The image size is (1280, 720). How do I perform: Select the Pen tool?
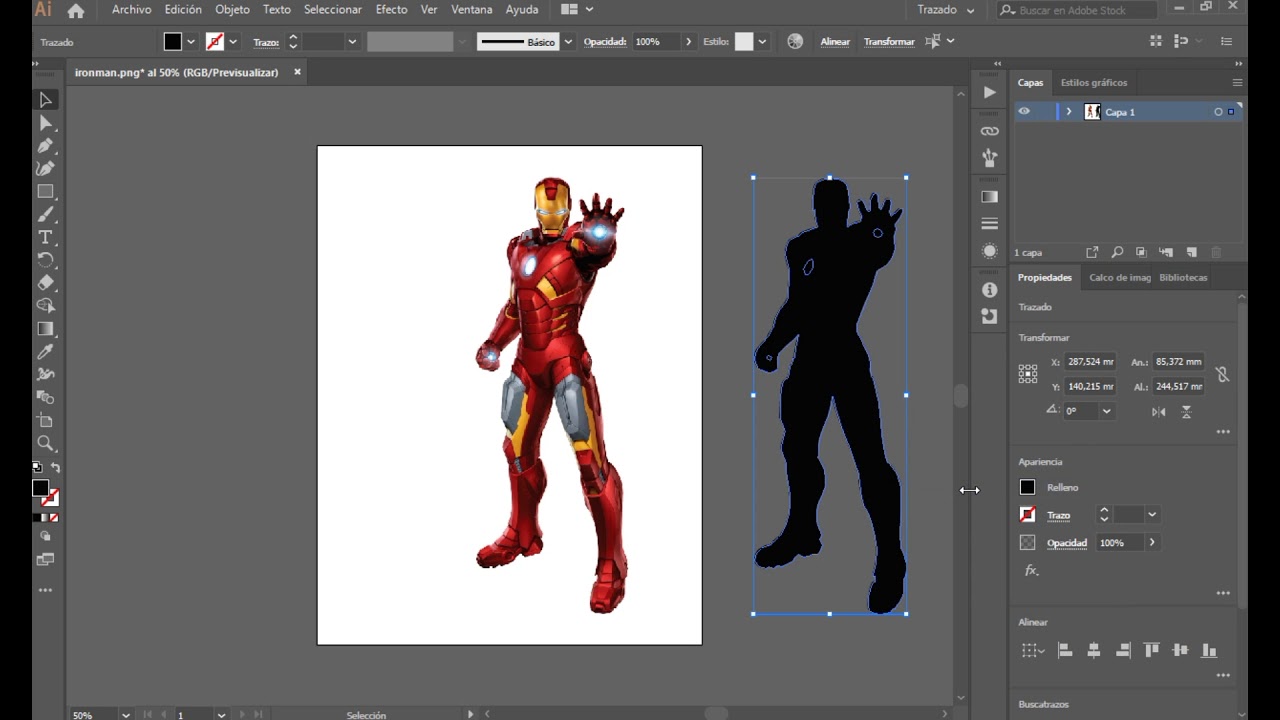pos(45,146)
